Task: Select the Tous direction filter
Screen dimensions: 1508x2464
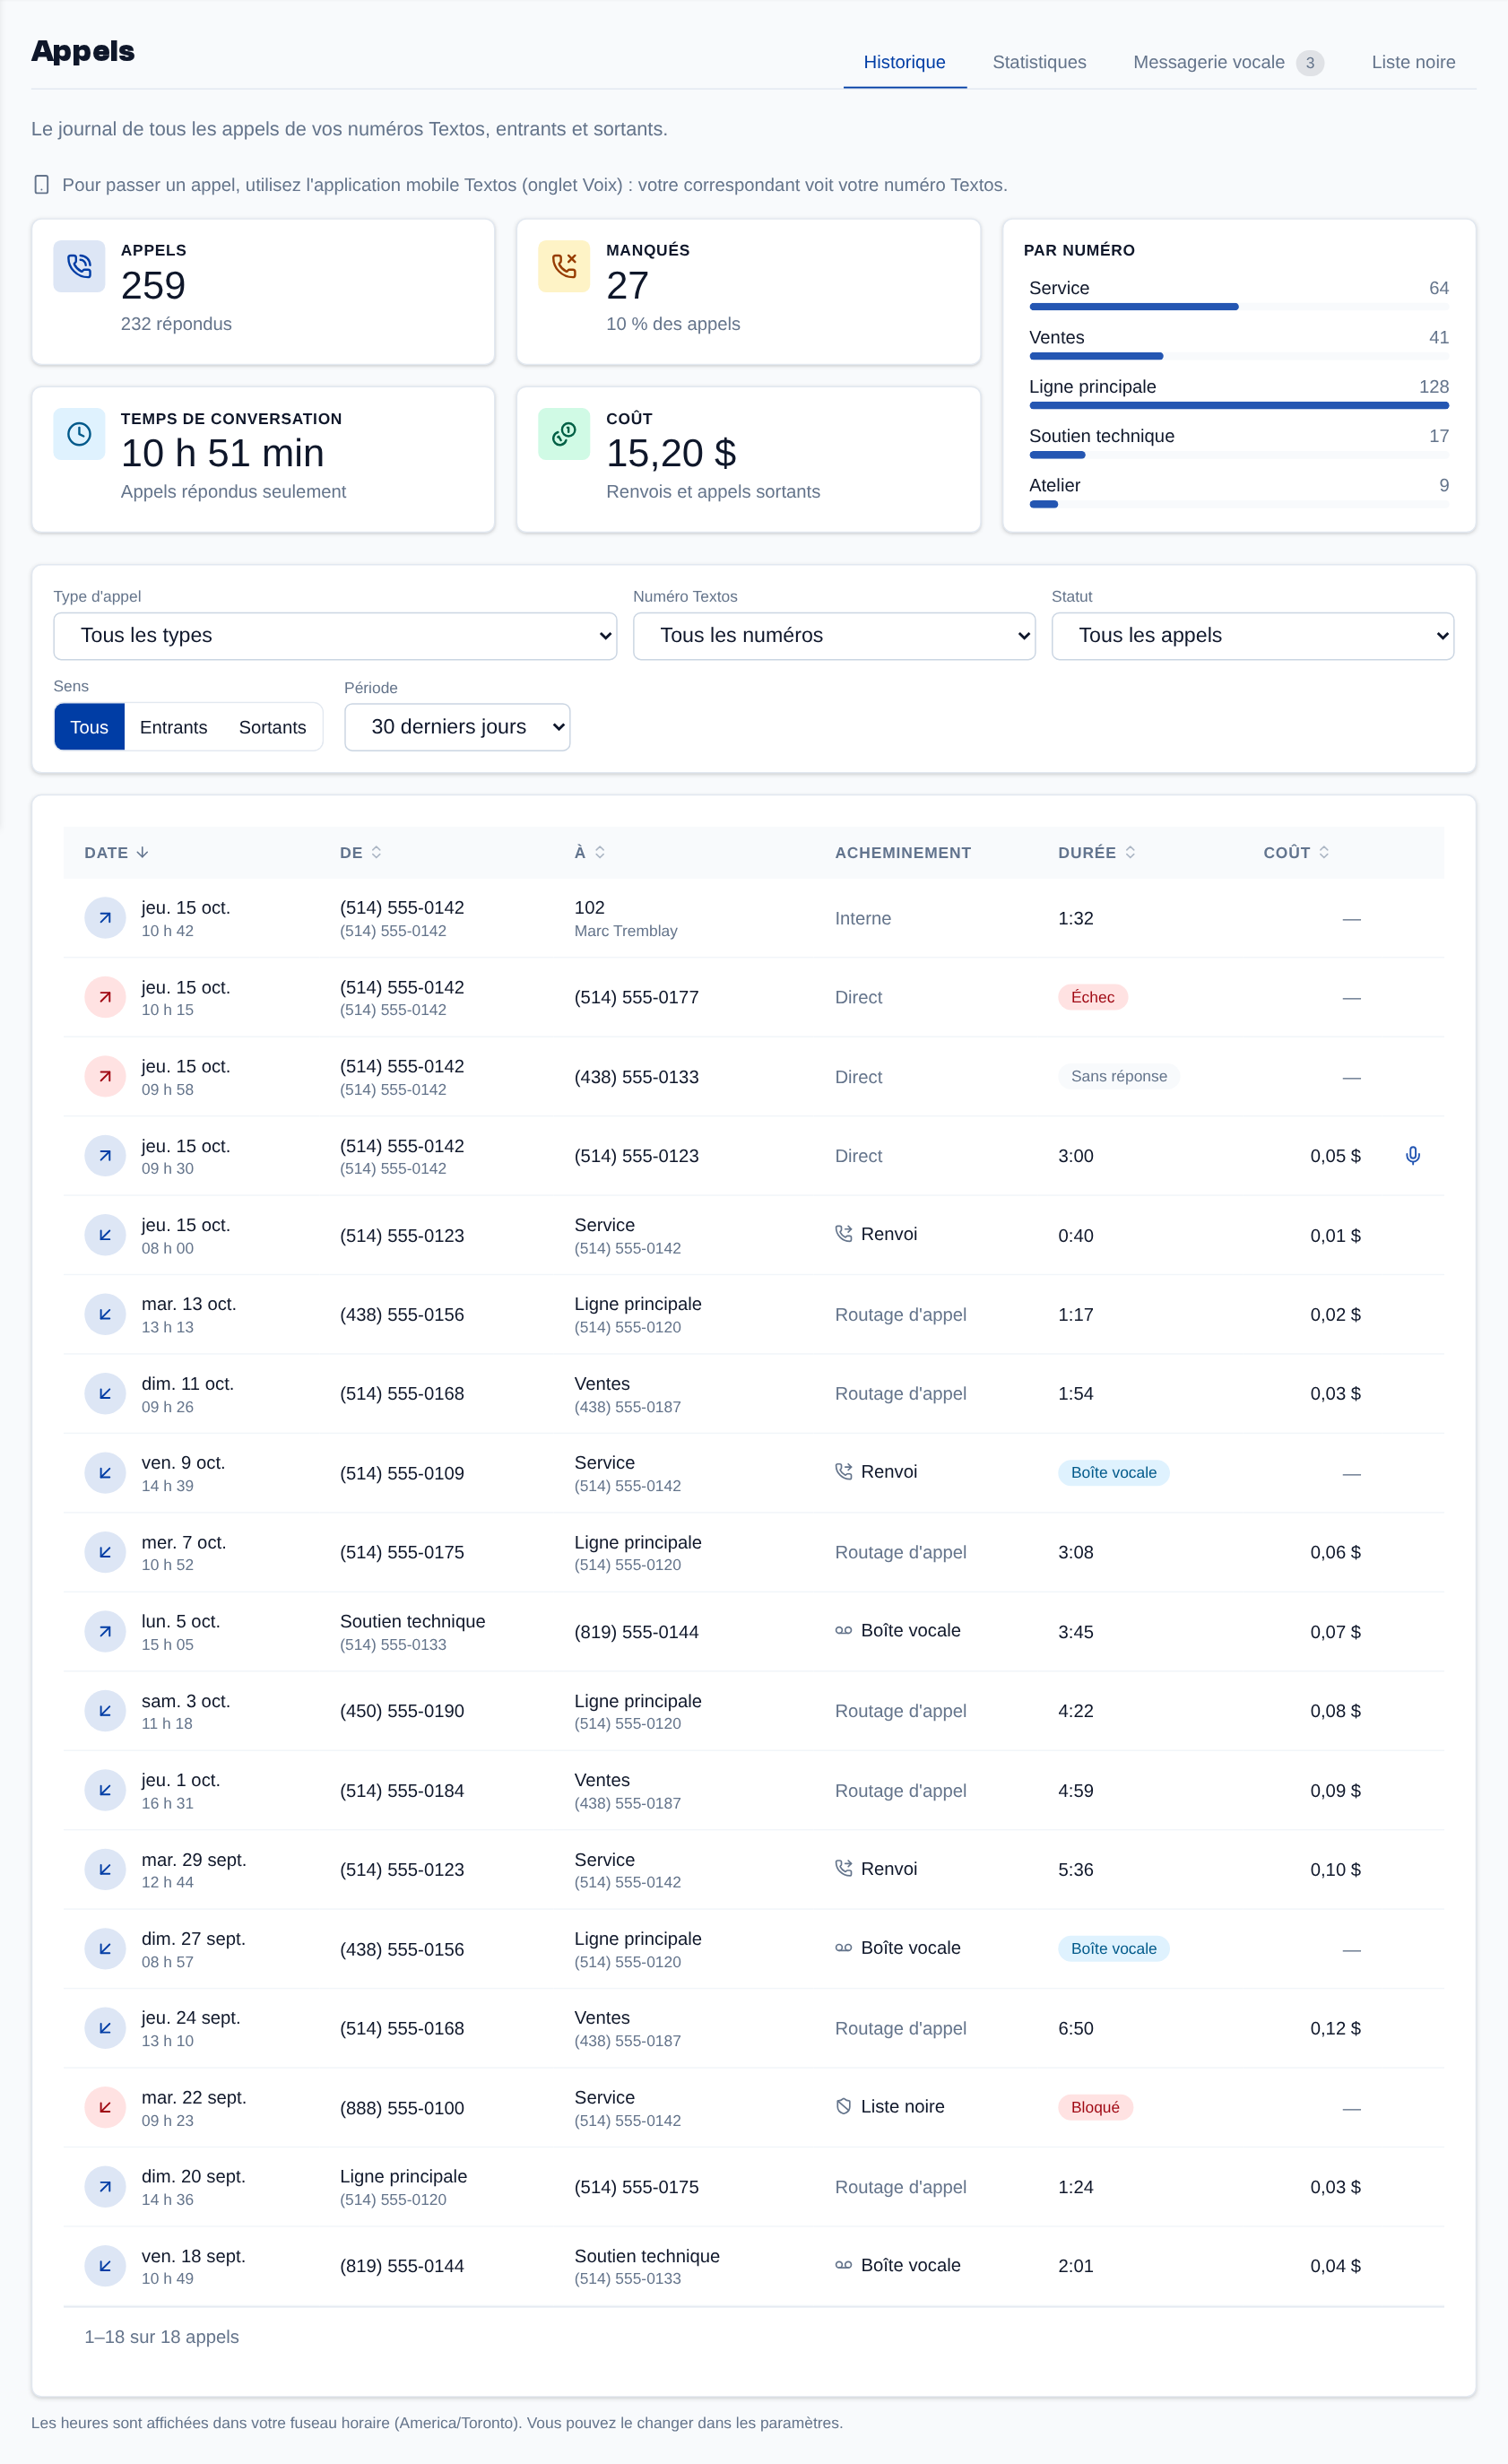Action: tap(89, 727)
